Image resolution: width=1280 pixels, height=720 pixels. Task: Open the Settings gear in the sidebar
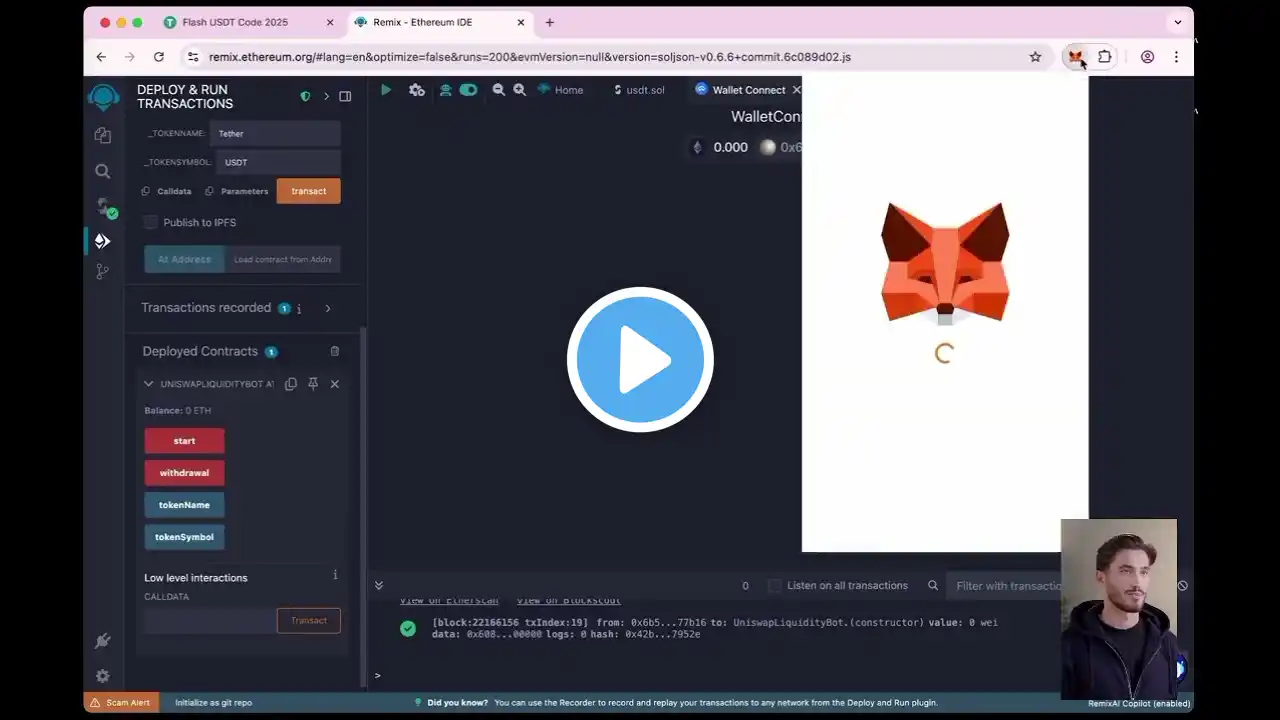[x=103, y=676]
